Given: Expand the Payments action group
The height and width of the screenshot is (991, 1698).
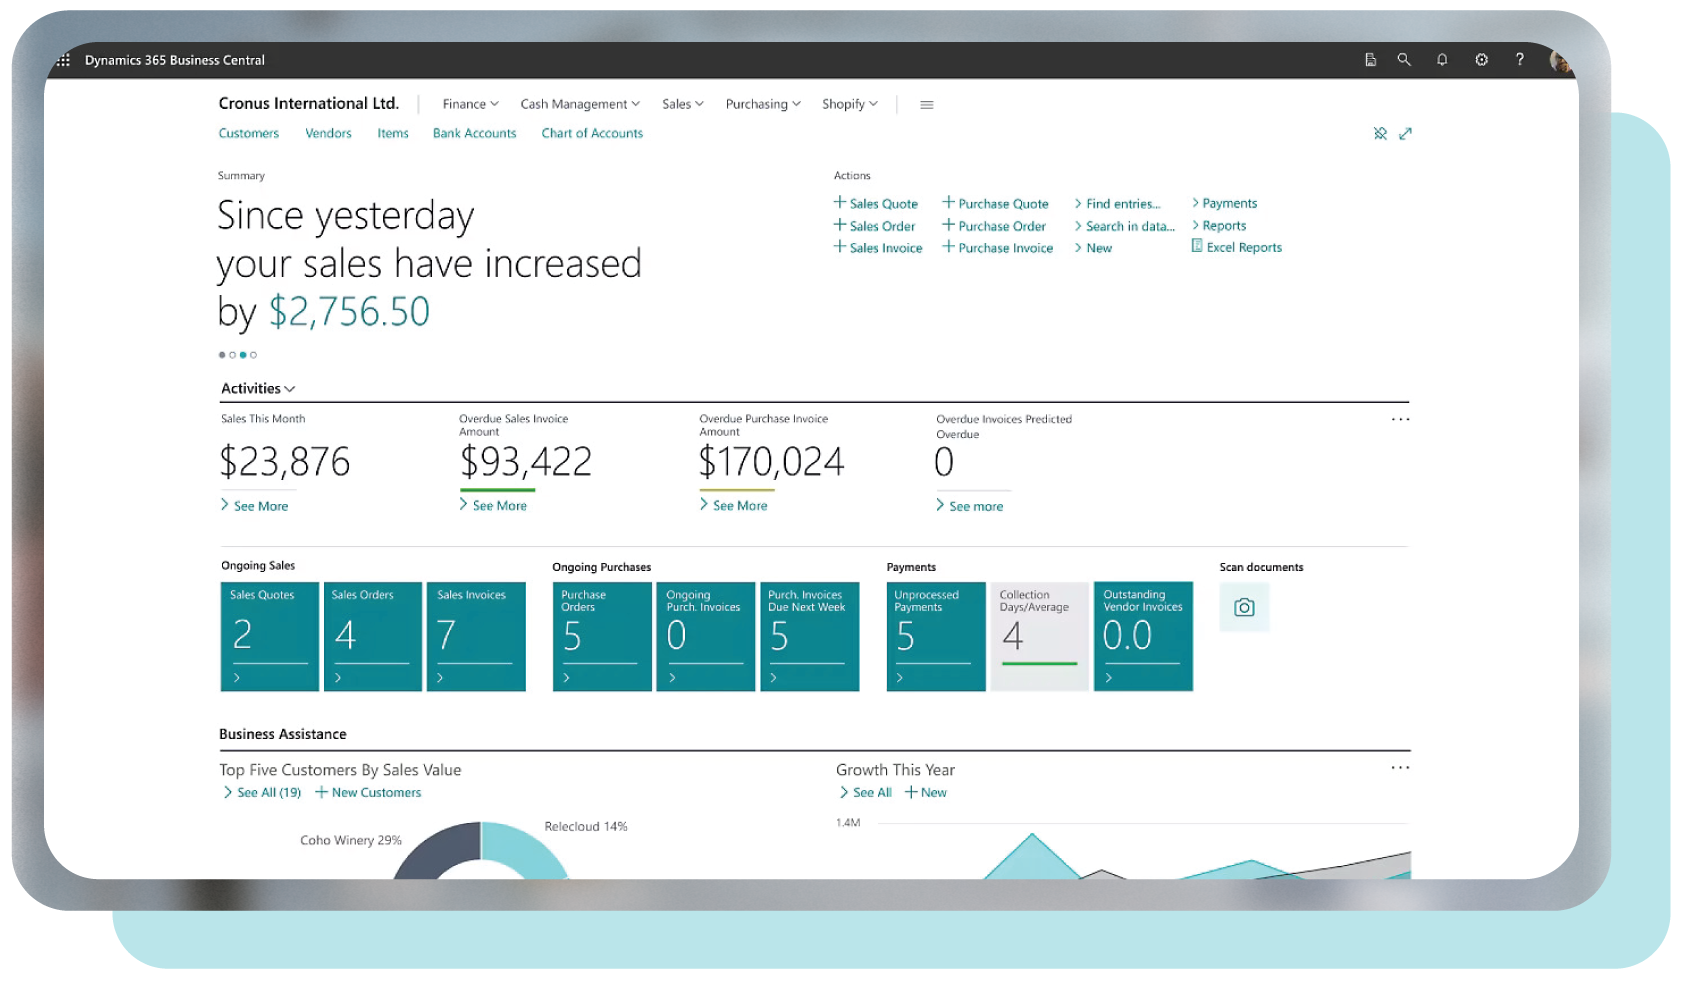Looking at the screenshot, I should click(1225, 203).
